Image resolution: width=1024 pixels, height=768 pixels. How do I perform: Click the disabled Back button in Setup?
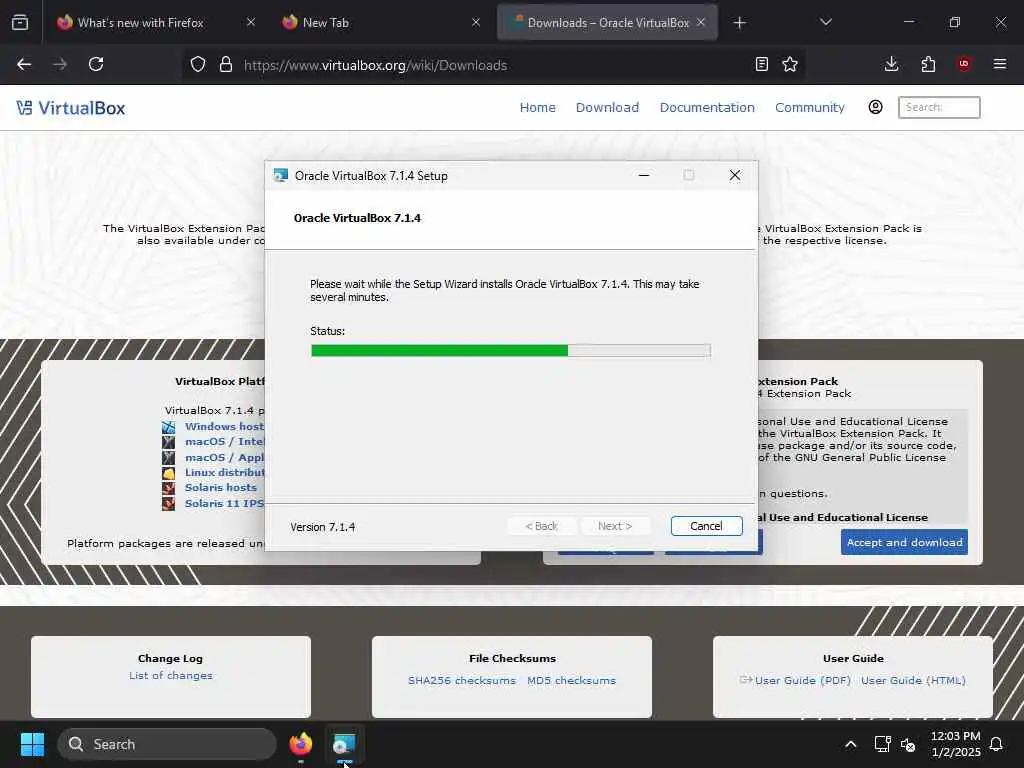click(x=541, y=526)
